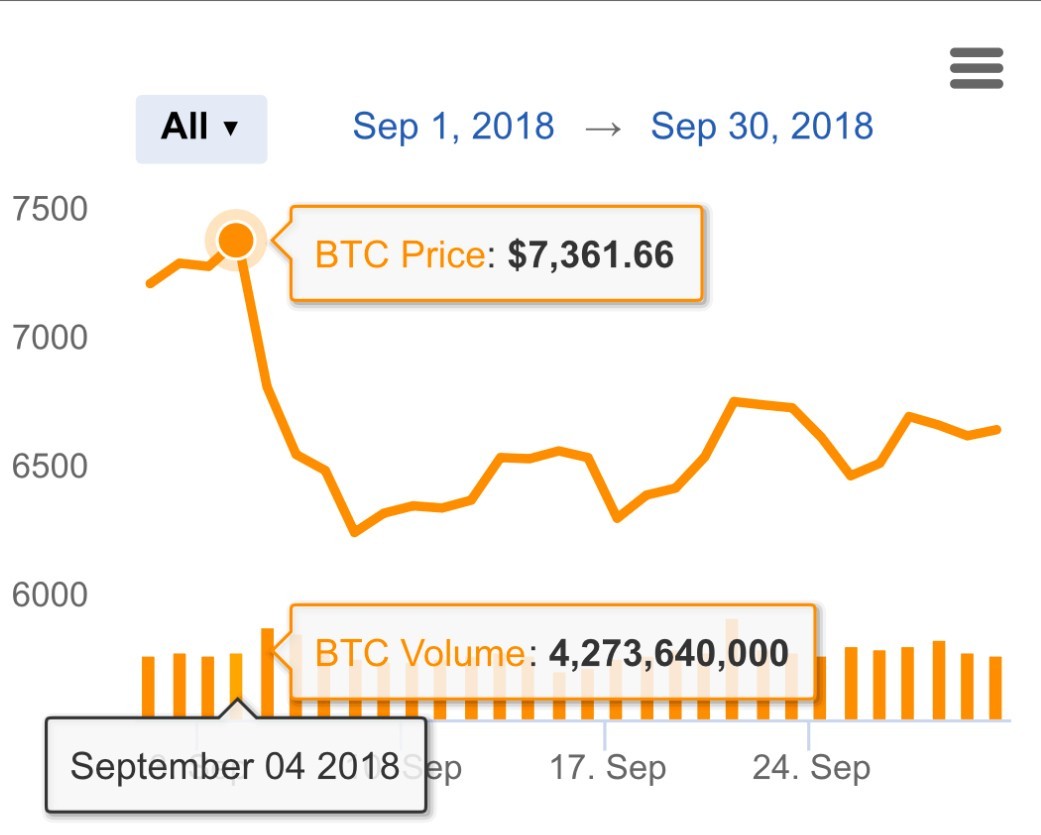Click the Sep 1, 2018 start date
Image resolution: width=1041 pixels, height=835 pixels.
453,126
